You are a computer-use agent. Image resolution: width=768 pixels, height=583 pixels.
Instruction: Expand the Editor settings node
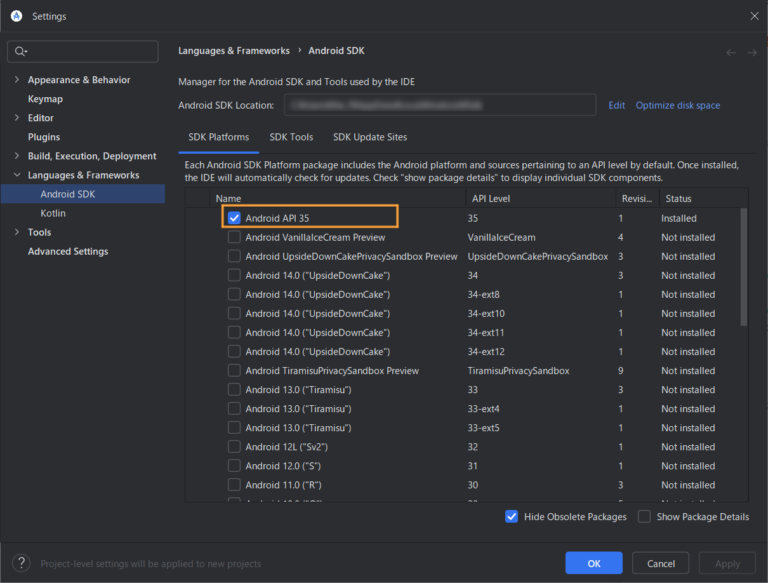click(17, 118)
